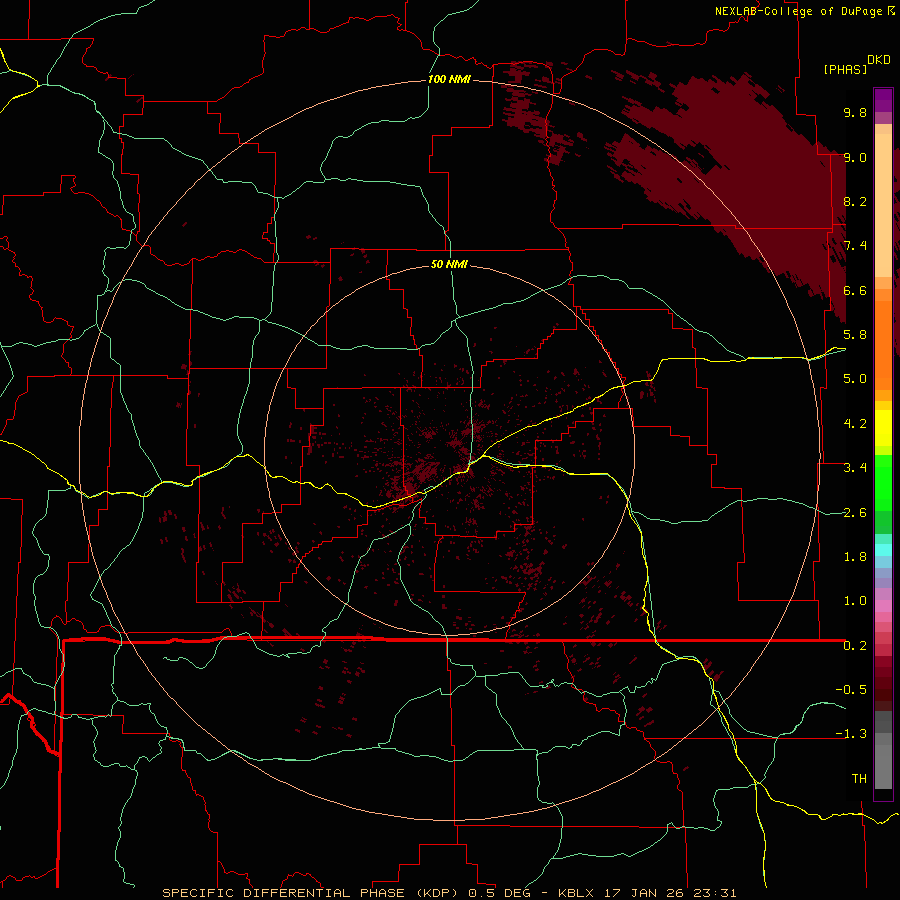Click the 3.4 scale label
900x900 pixels.
[855, 468]
